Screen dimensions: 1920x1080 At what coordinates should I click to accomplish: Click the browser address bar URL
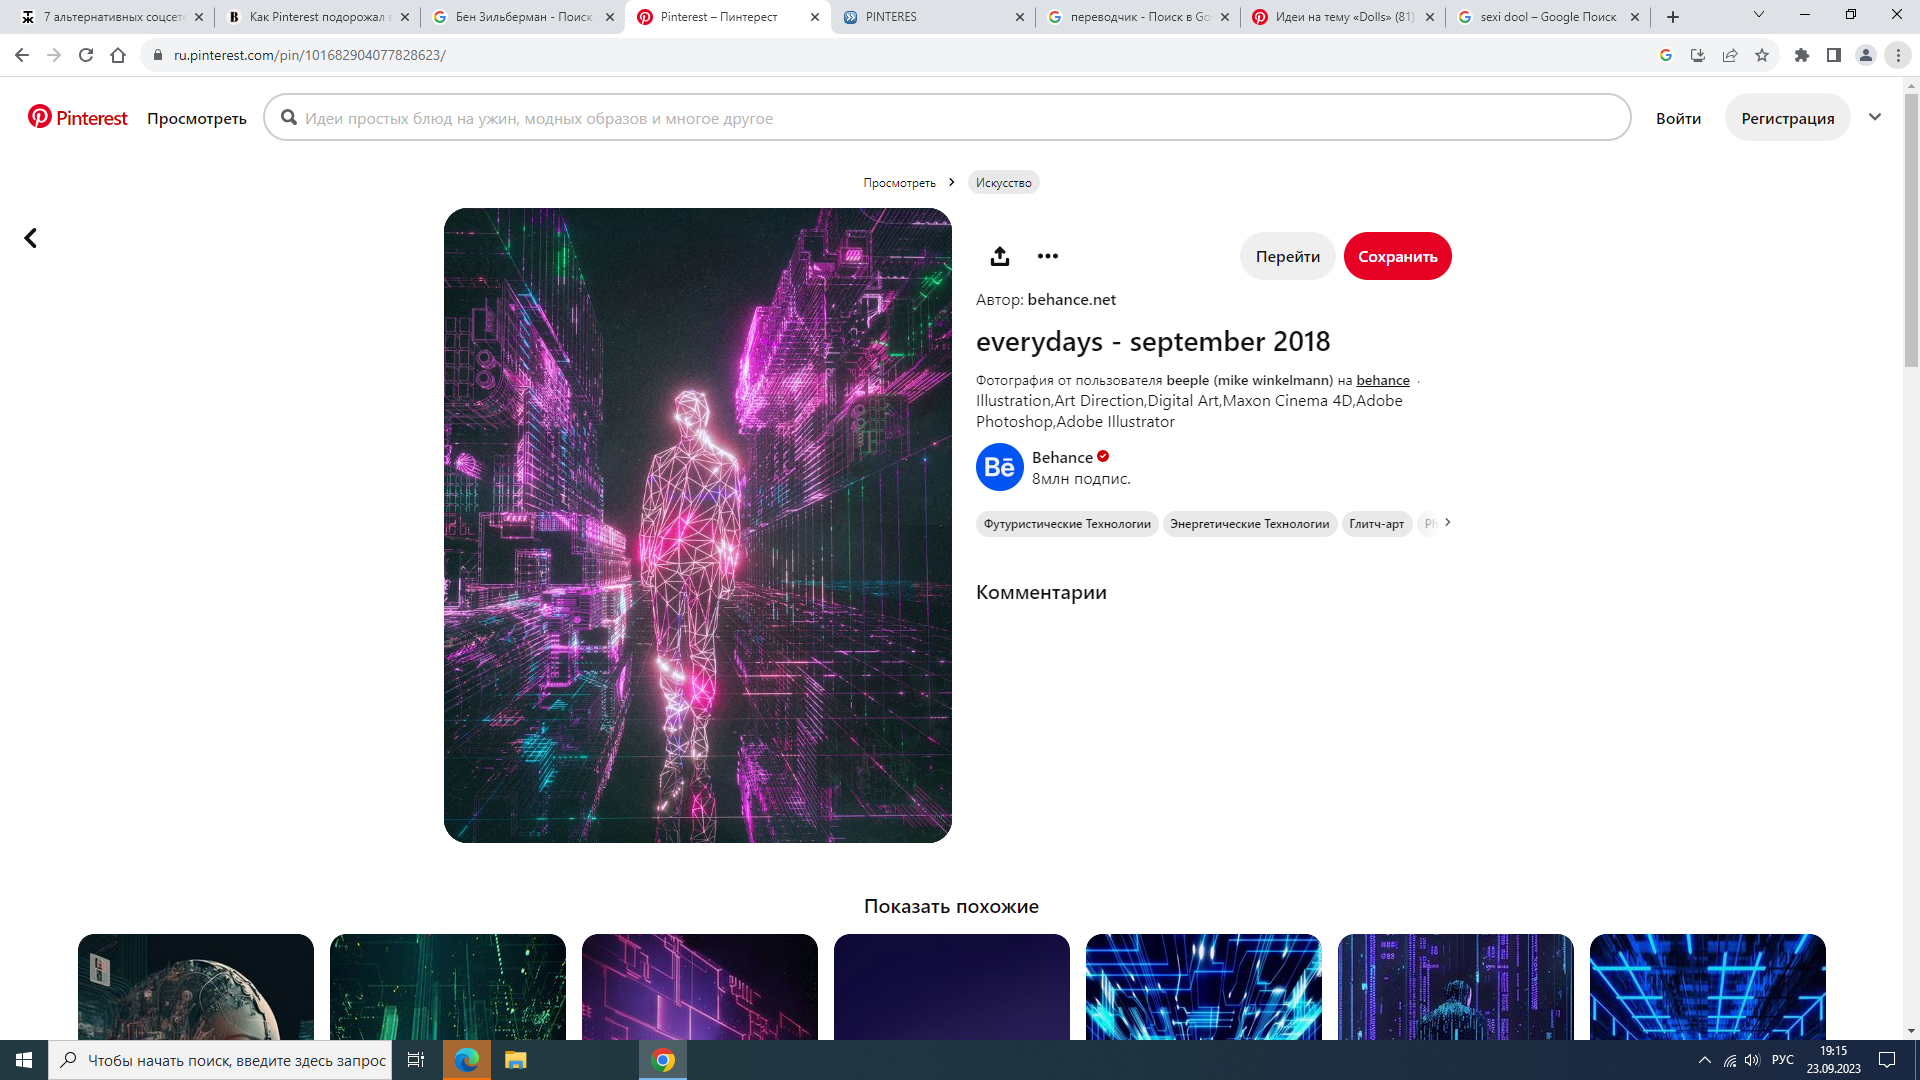[309, 55]
